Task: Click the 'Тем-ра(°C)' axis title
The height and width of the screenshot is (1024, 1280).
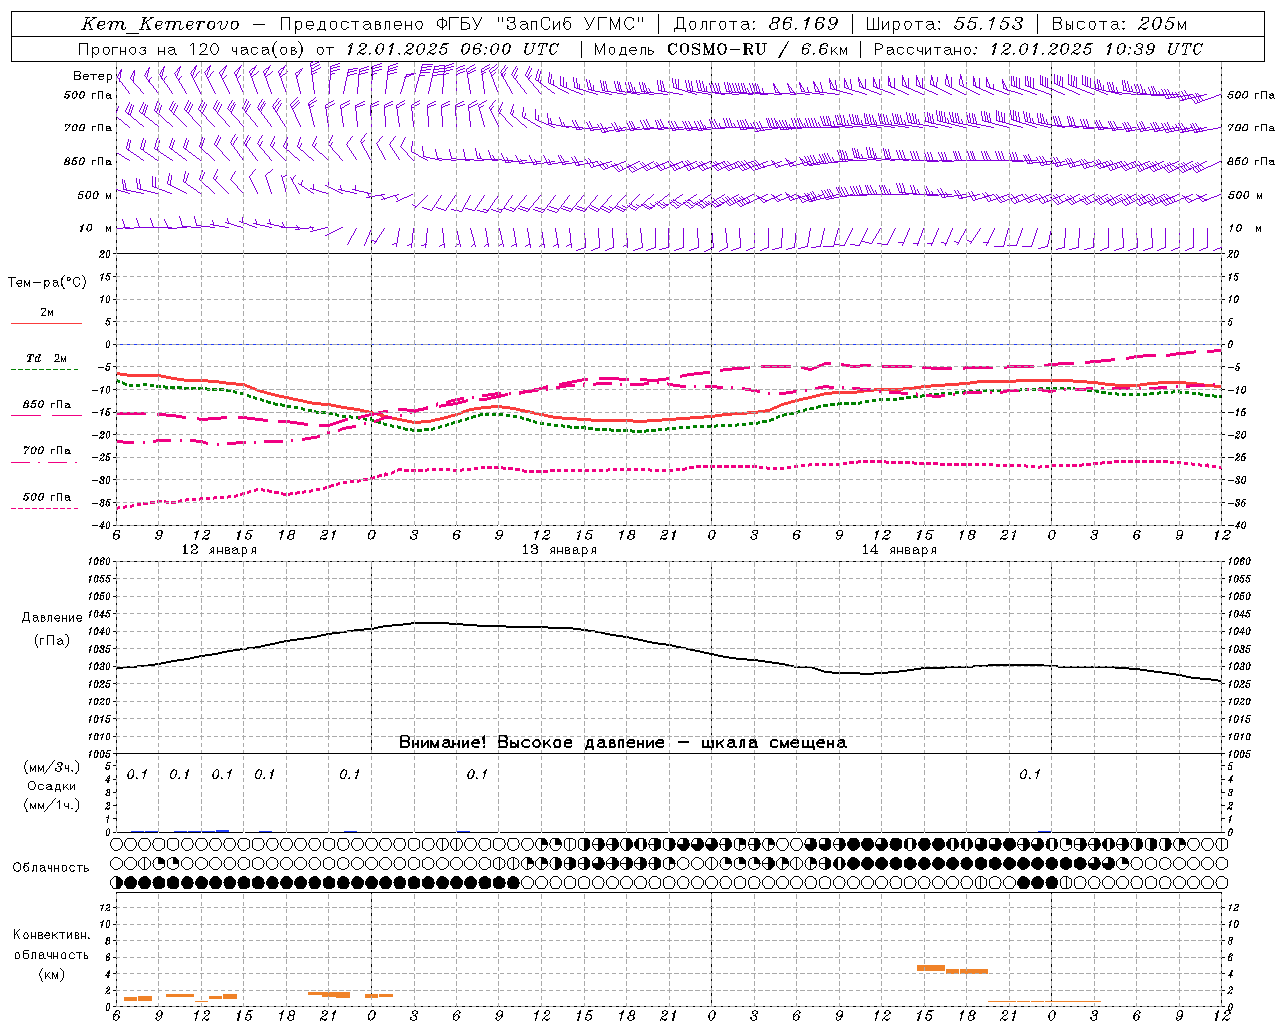Action: click(x=47, y=283)
